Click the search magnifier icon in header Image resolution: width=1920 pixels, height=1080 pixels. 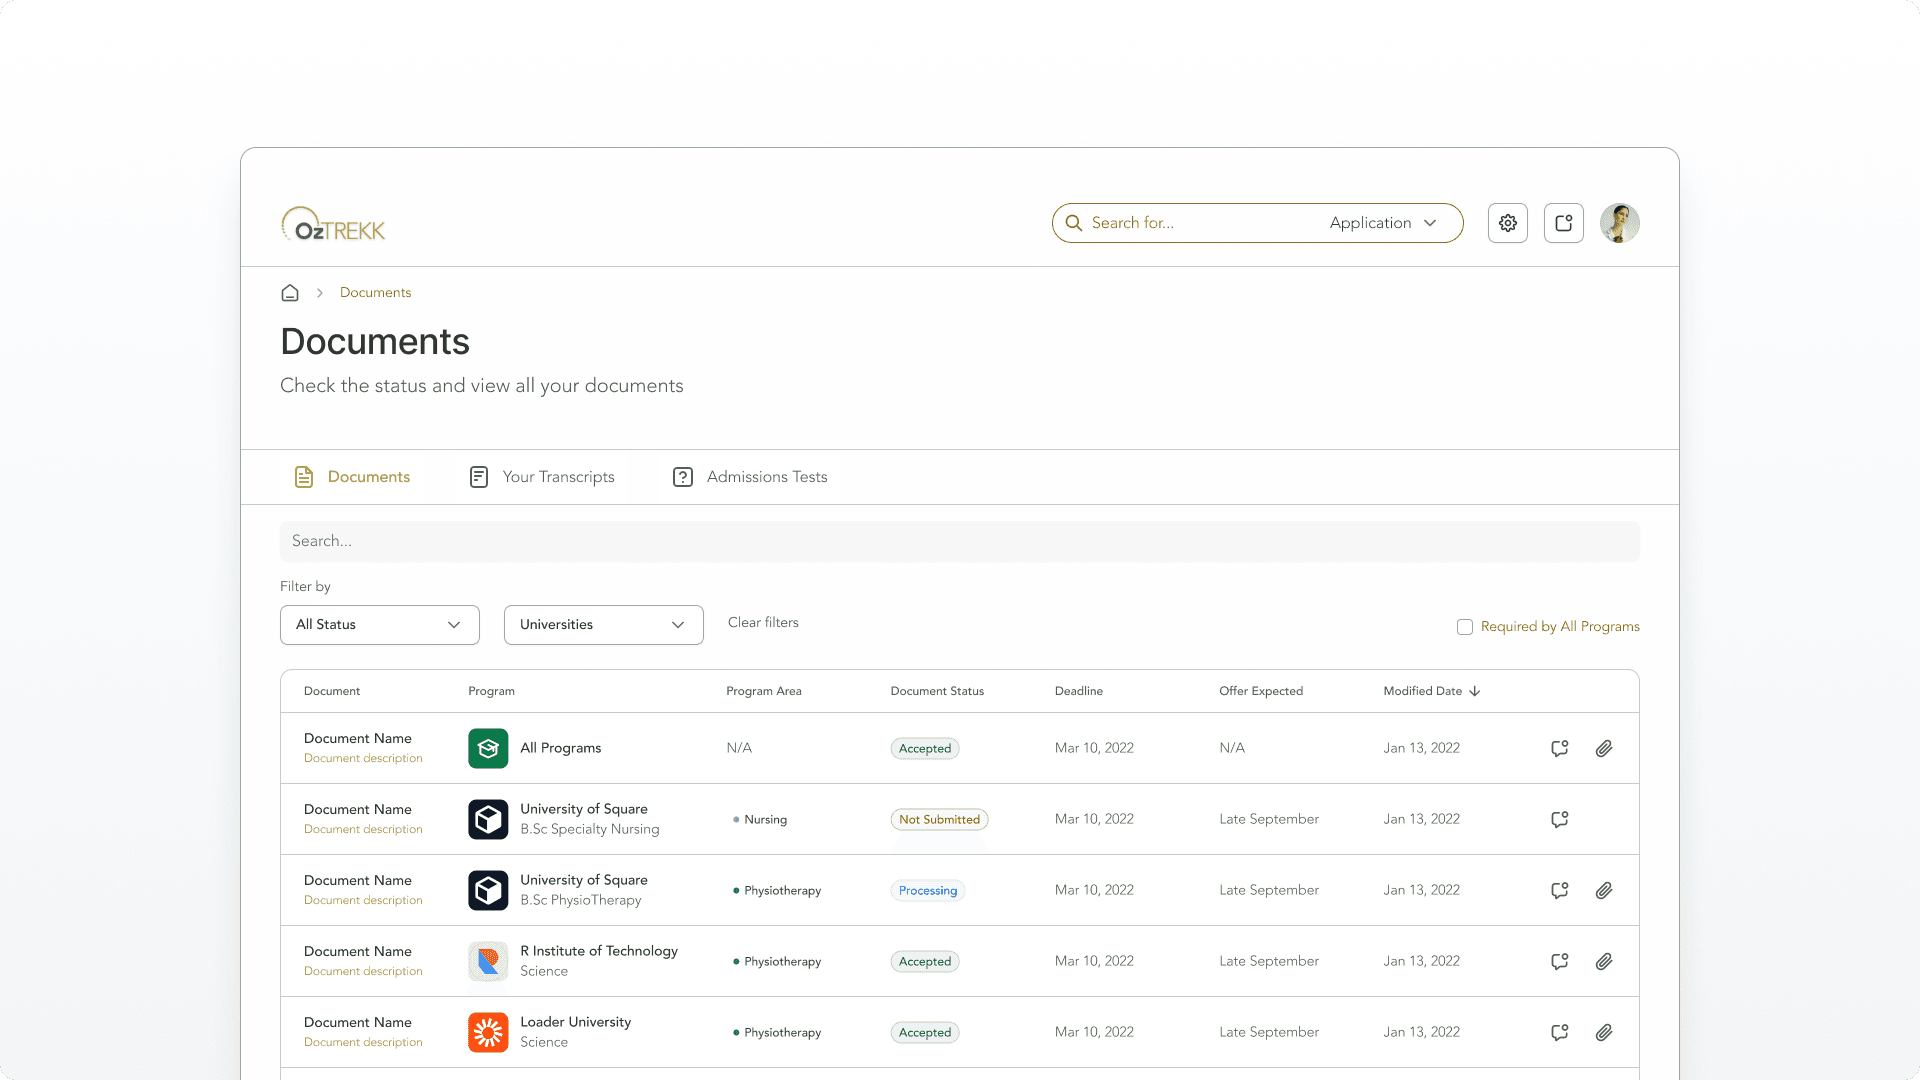(x=1074, y=223)
